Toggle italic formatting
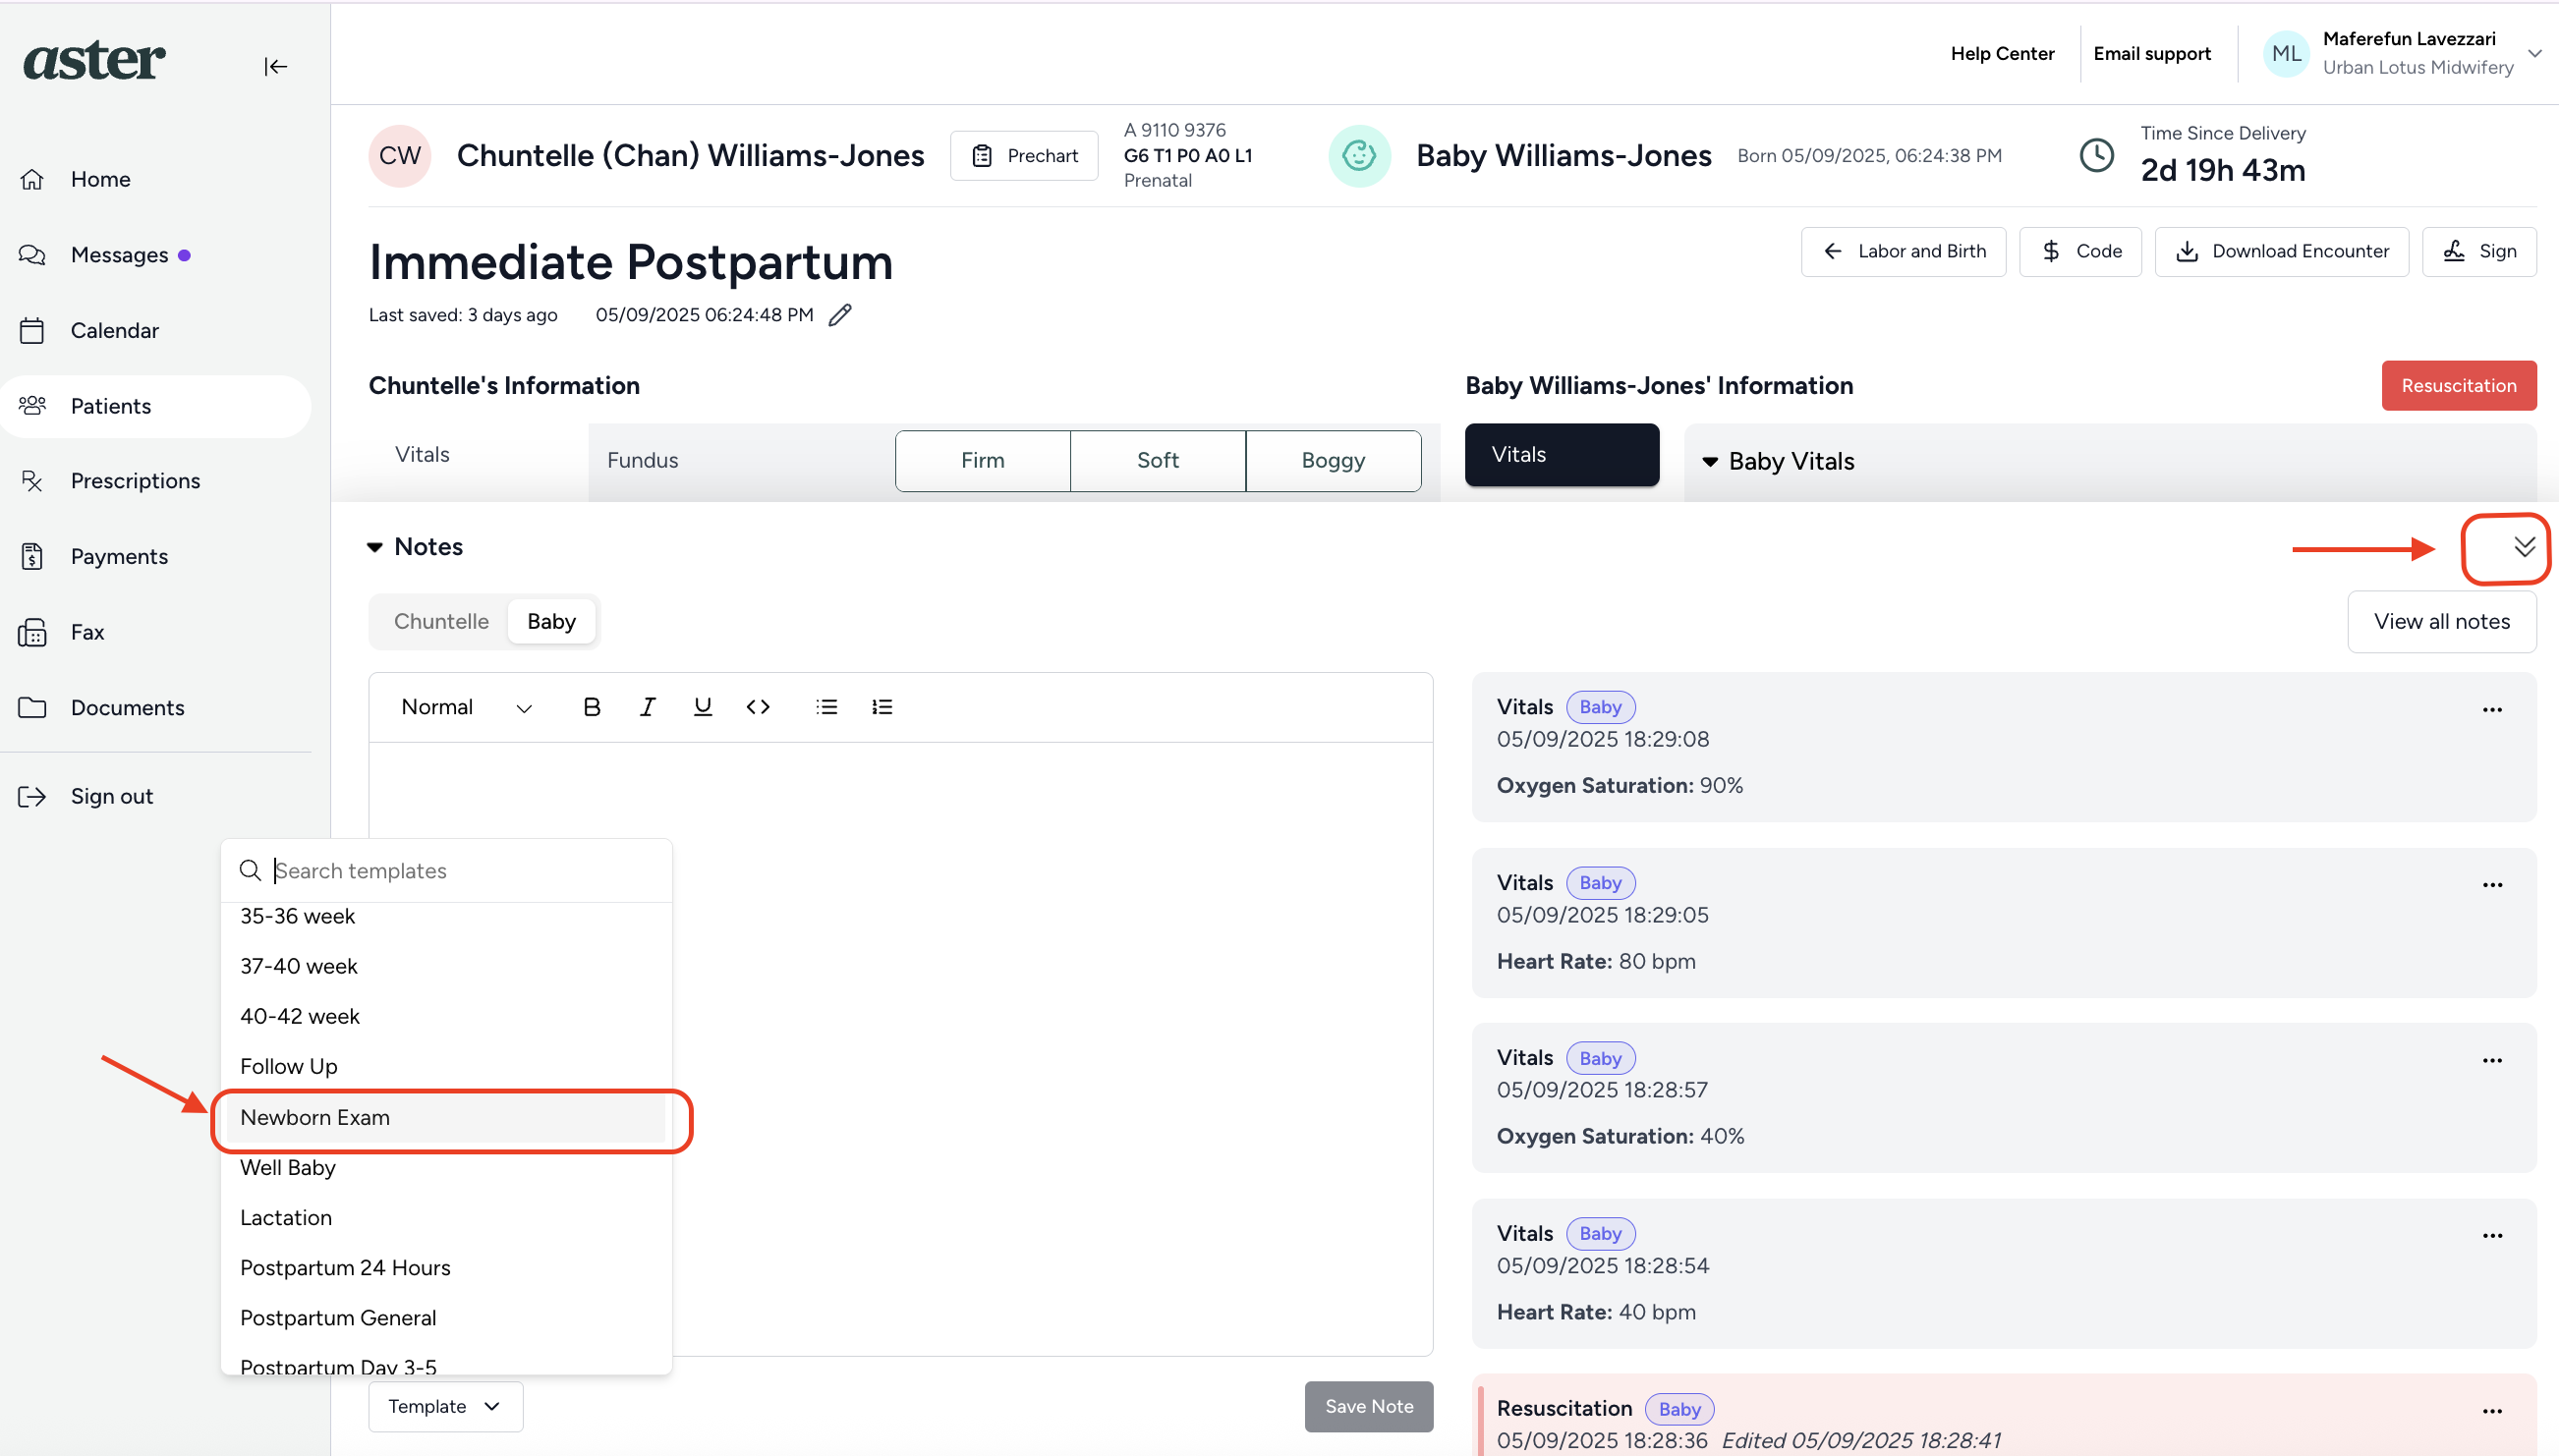 (647, 707)
